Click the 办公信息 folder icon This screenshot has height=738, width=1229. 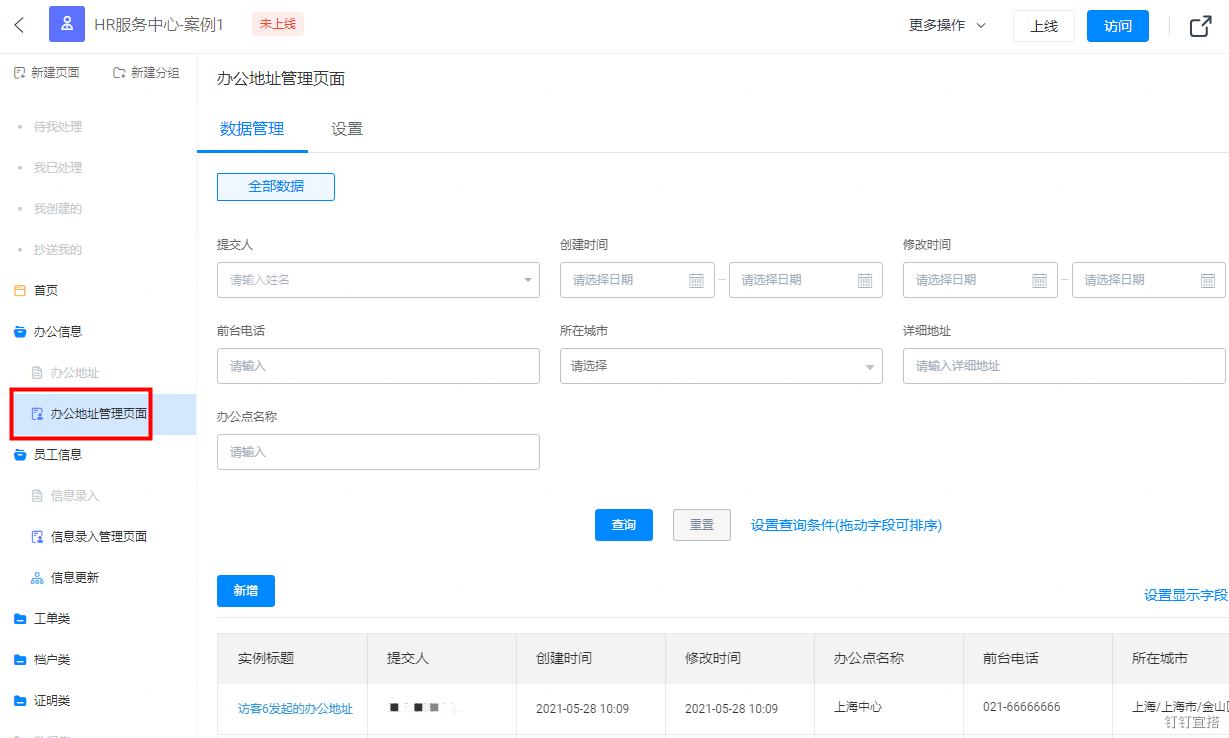[19, 332]
